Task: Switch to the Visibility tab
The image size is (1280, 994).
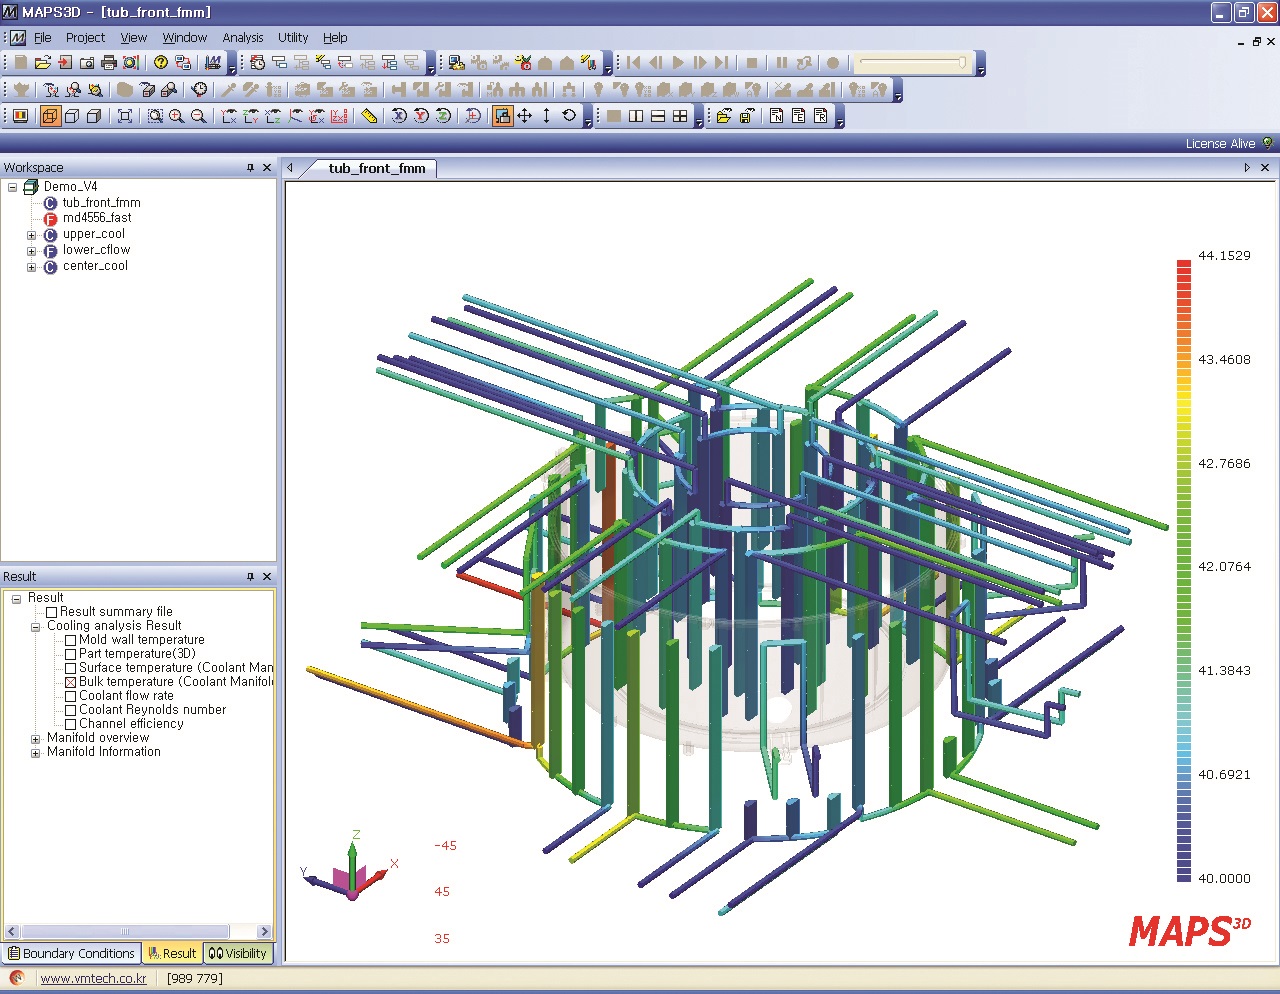Action: 238,953
